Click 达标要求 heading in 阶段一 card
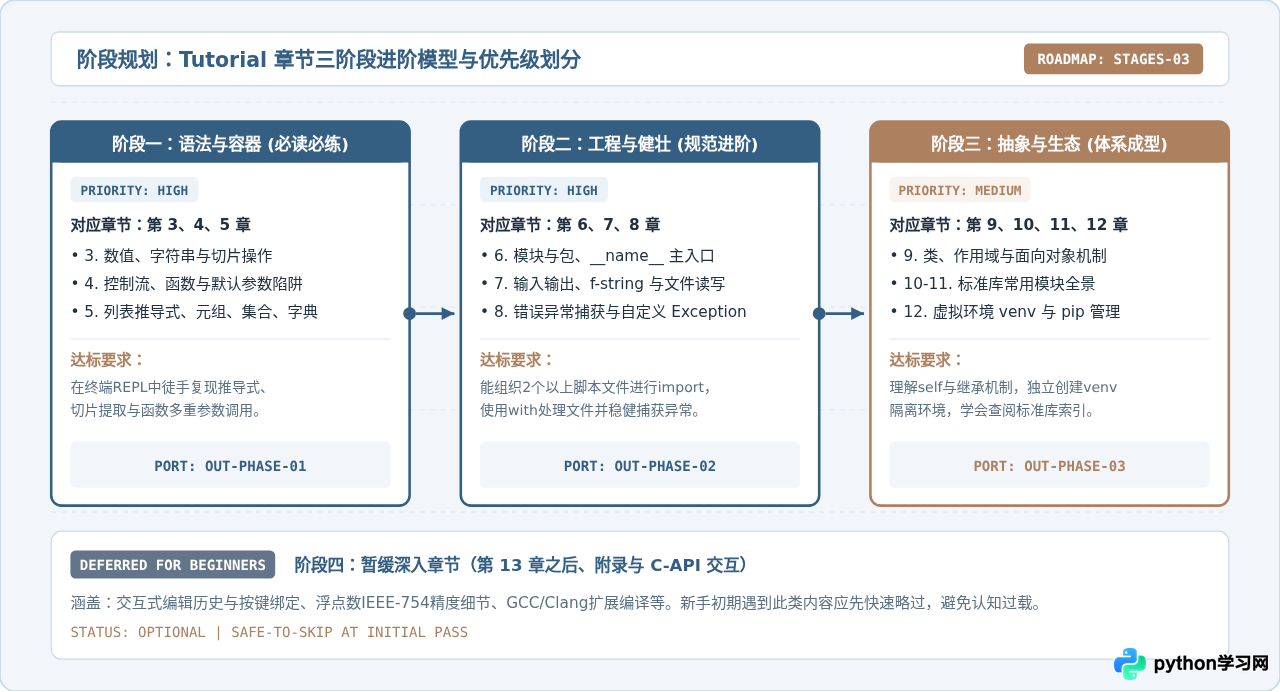Image resolution: width=1280 pixels, height=692 pixels. pos(107,360)
